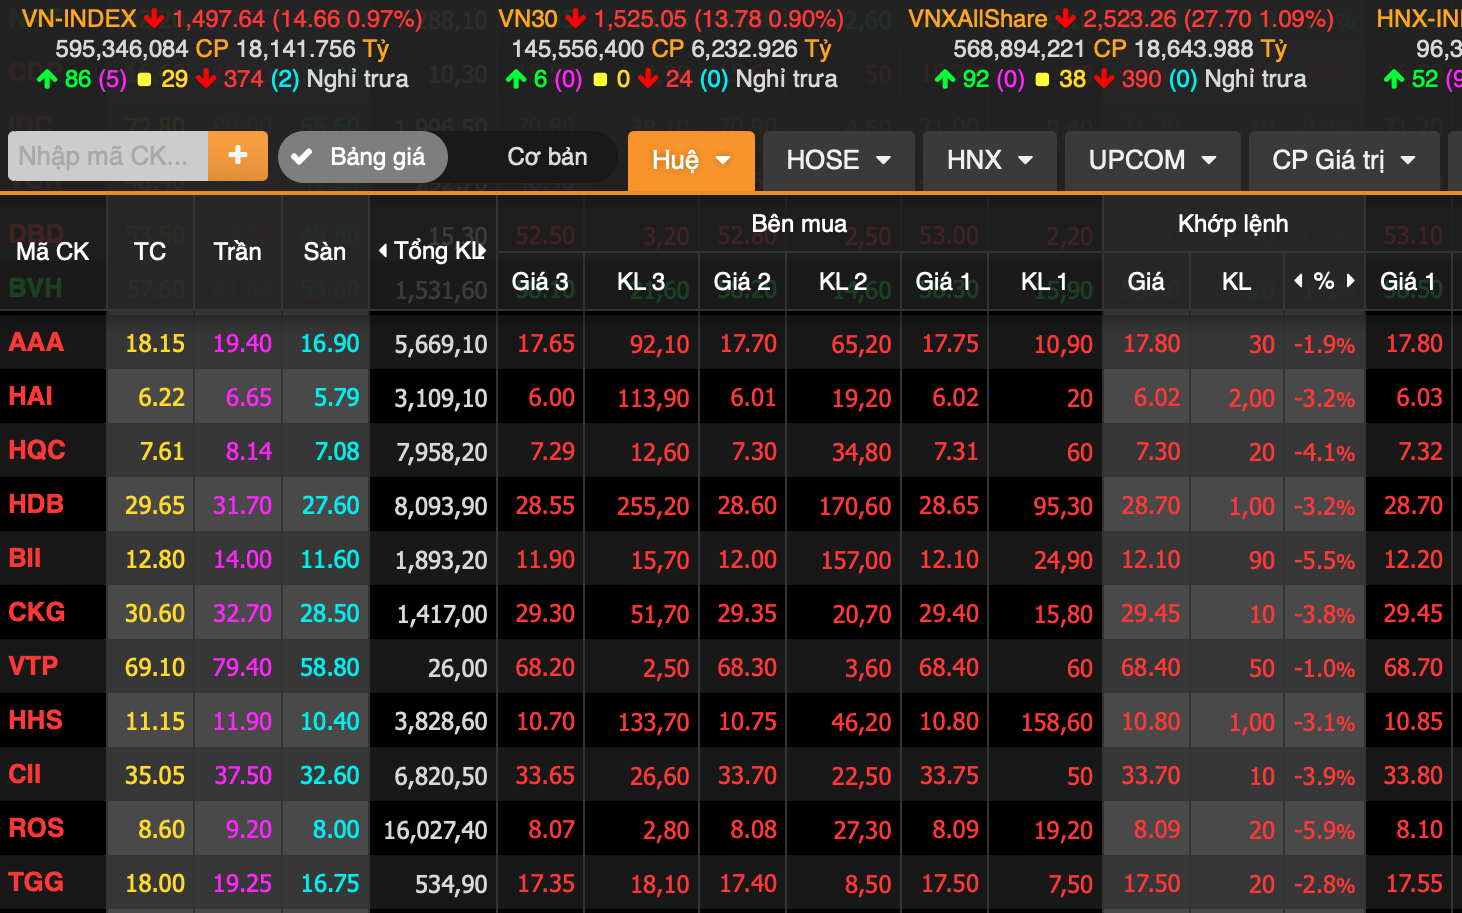Click HDB total volume 8,093,90
This screenshot has width=1462, height=913.
(440, 506)
